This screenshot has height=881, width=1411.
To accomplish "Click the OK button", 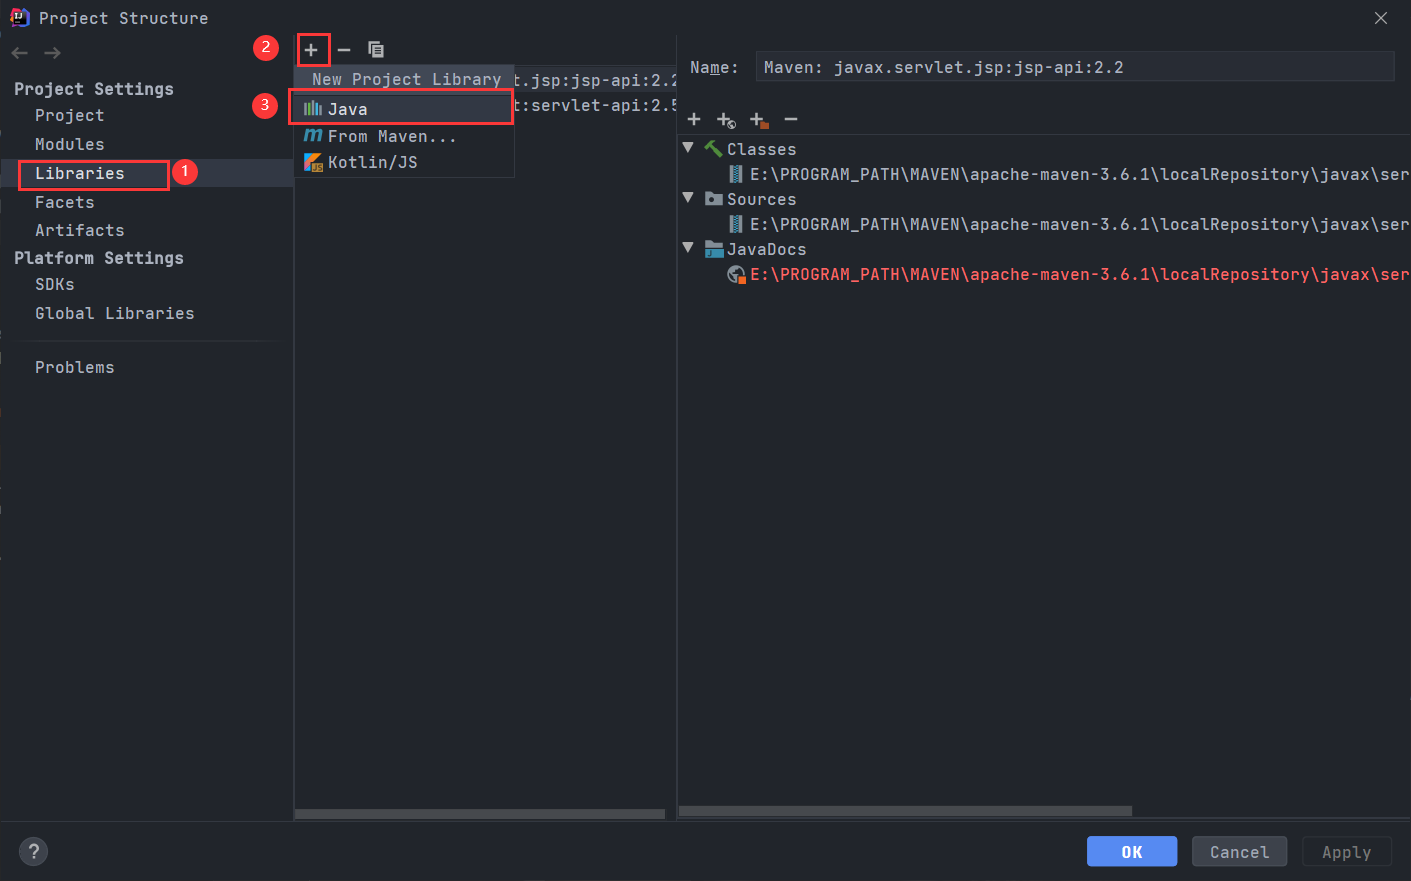I will [x=1132, y=852].
